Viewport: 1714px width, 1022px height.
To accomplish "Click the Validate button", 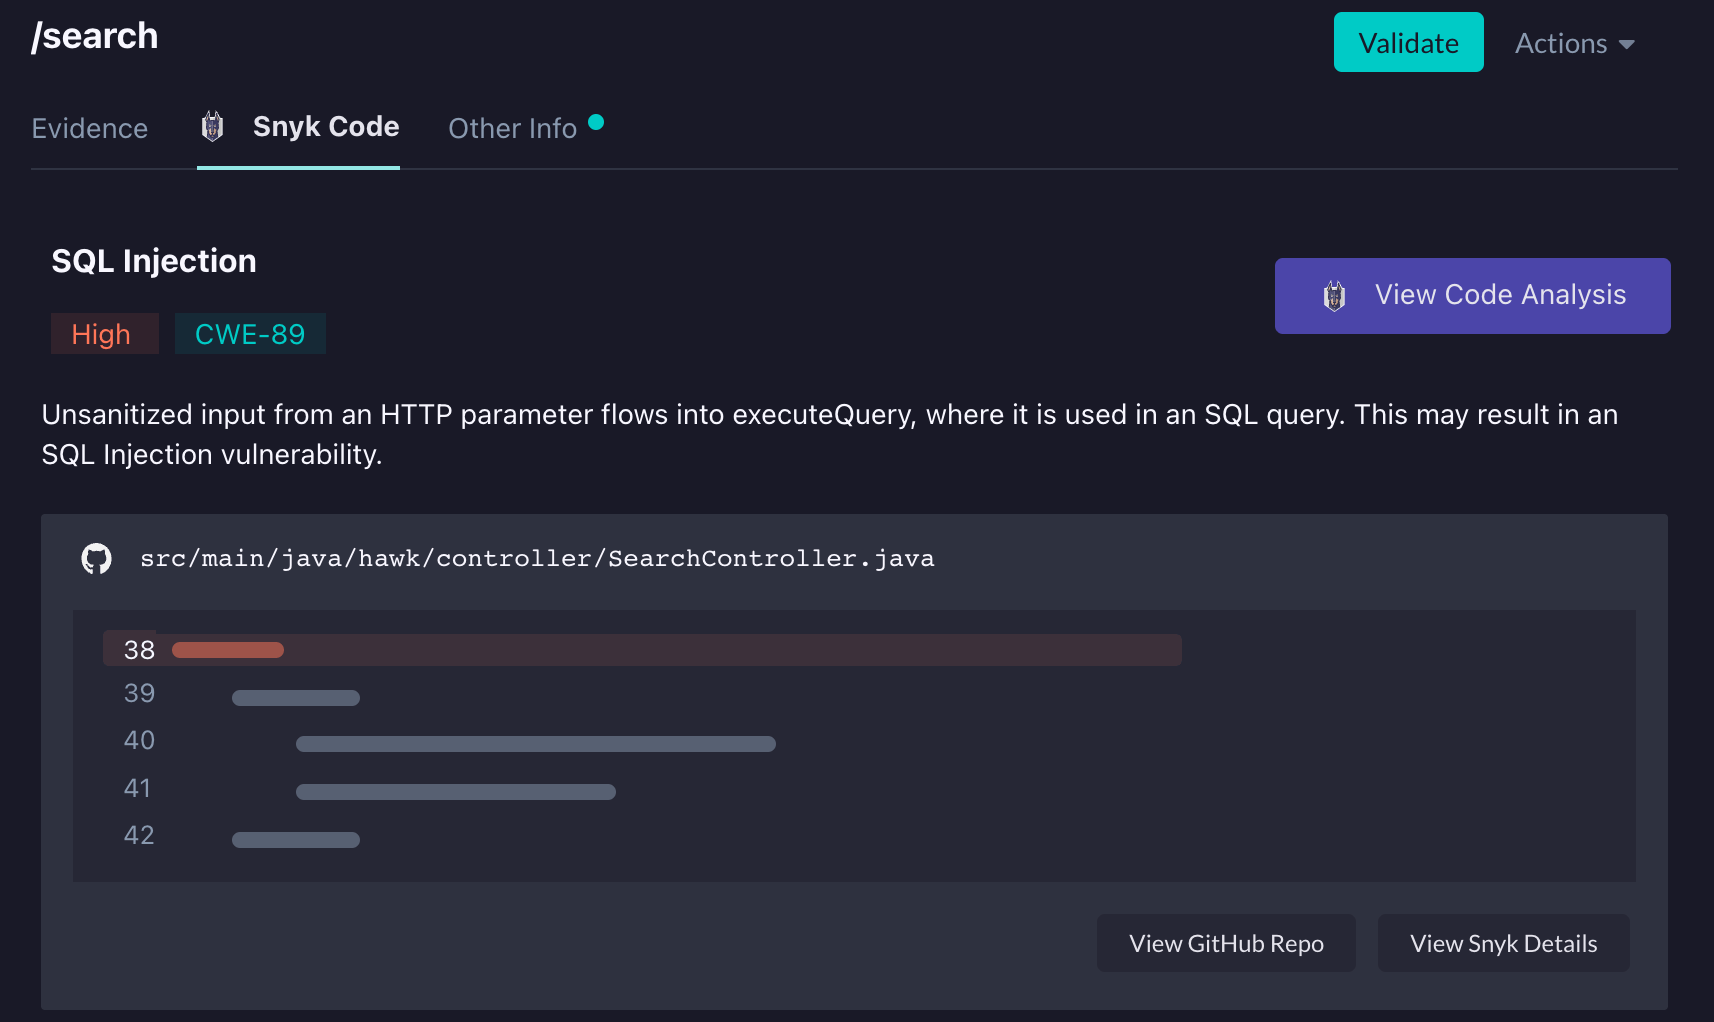I will tap(1408, 42).
